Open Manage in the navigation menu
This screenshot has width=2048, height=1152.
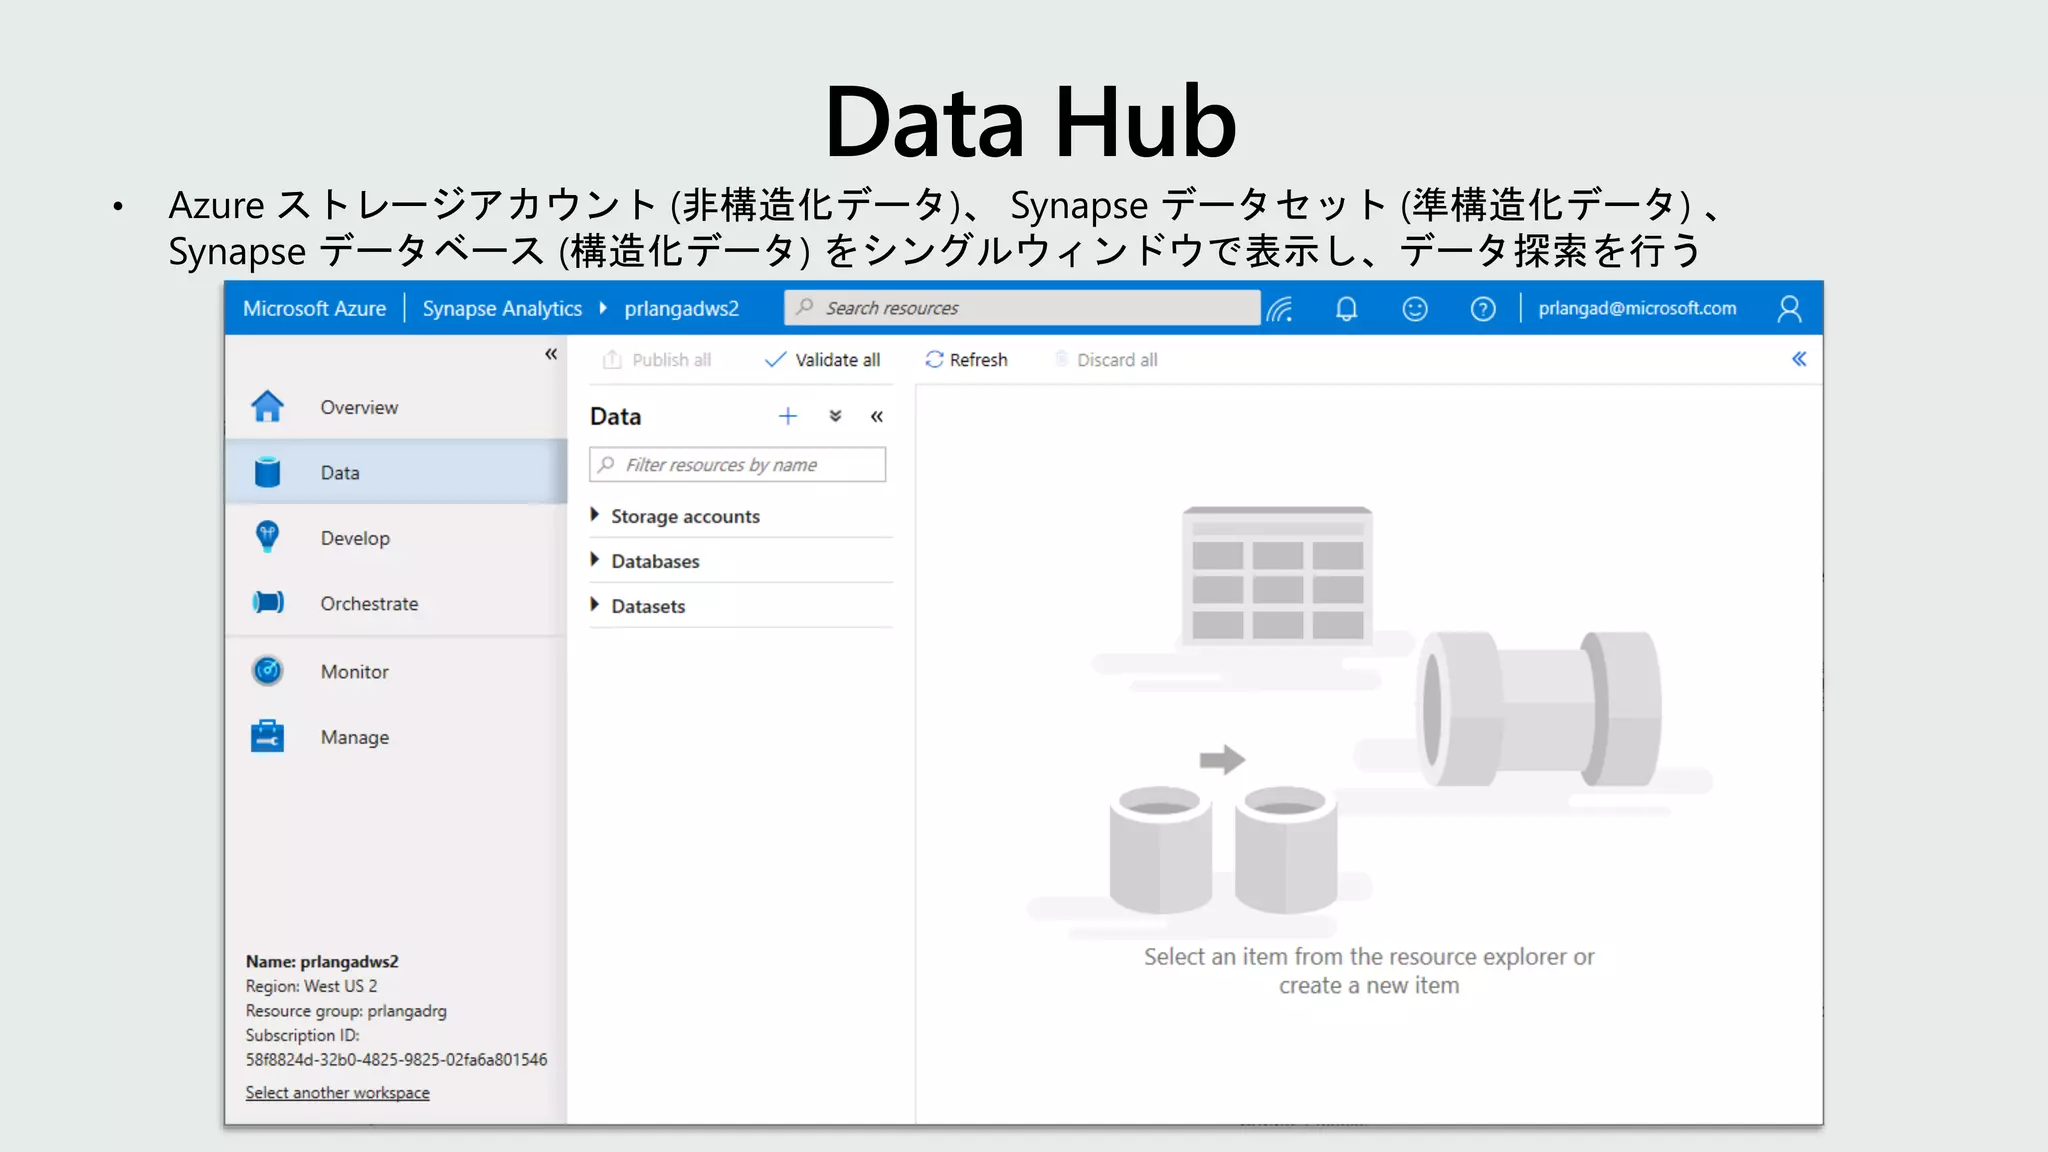pos(355,737)
